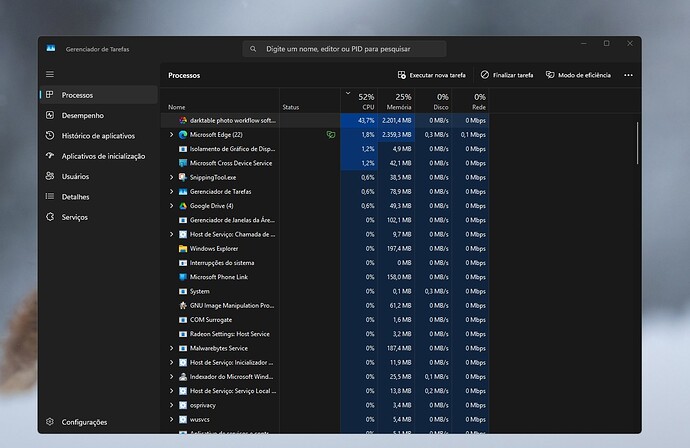Click the darktable process icon

(x=183, y=120)
